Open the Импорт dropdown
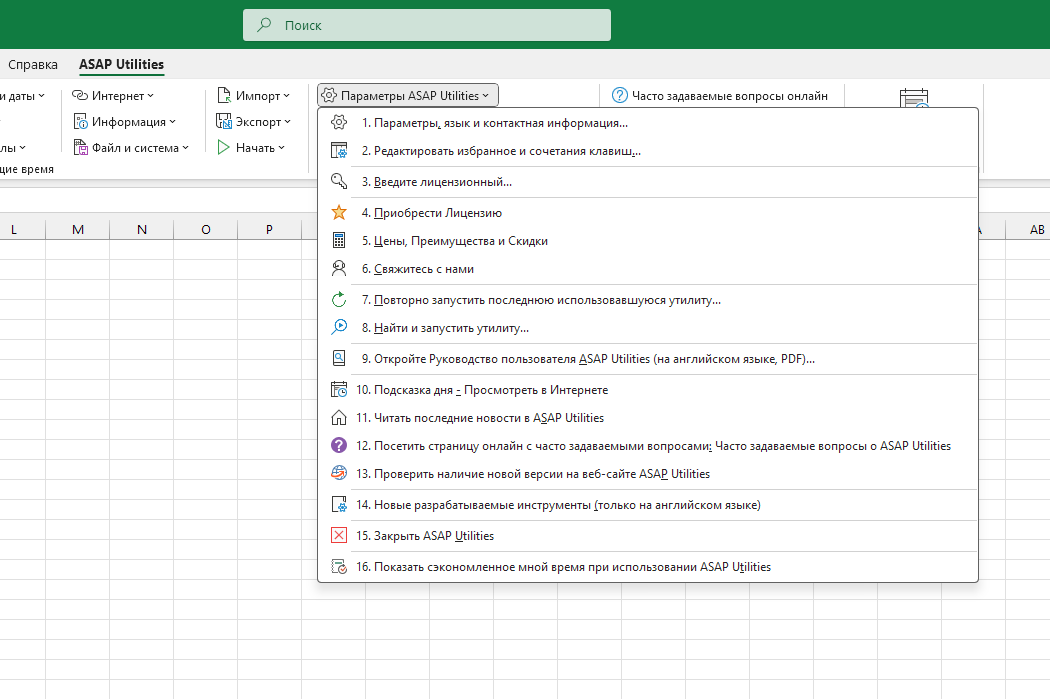Screen dimensions: 1050x699 point(253,96)
